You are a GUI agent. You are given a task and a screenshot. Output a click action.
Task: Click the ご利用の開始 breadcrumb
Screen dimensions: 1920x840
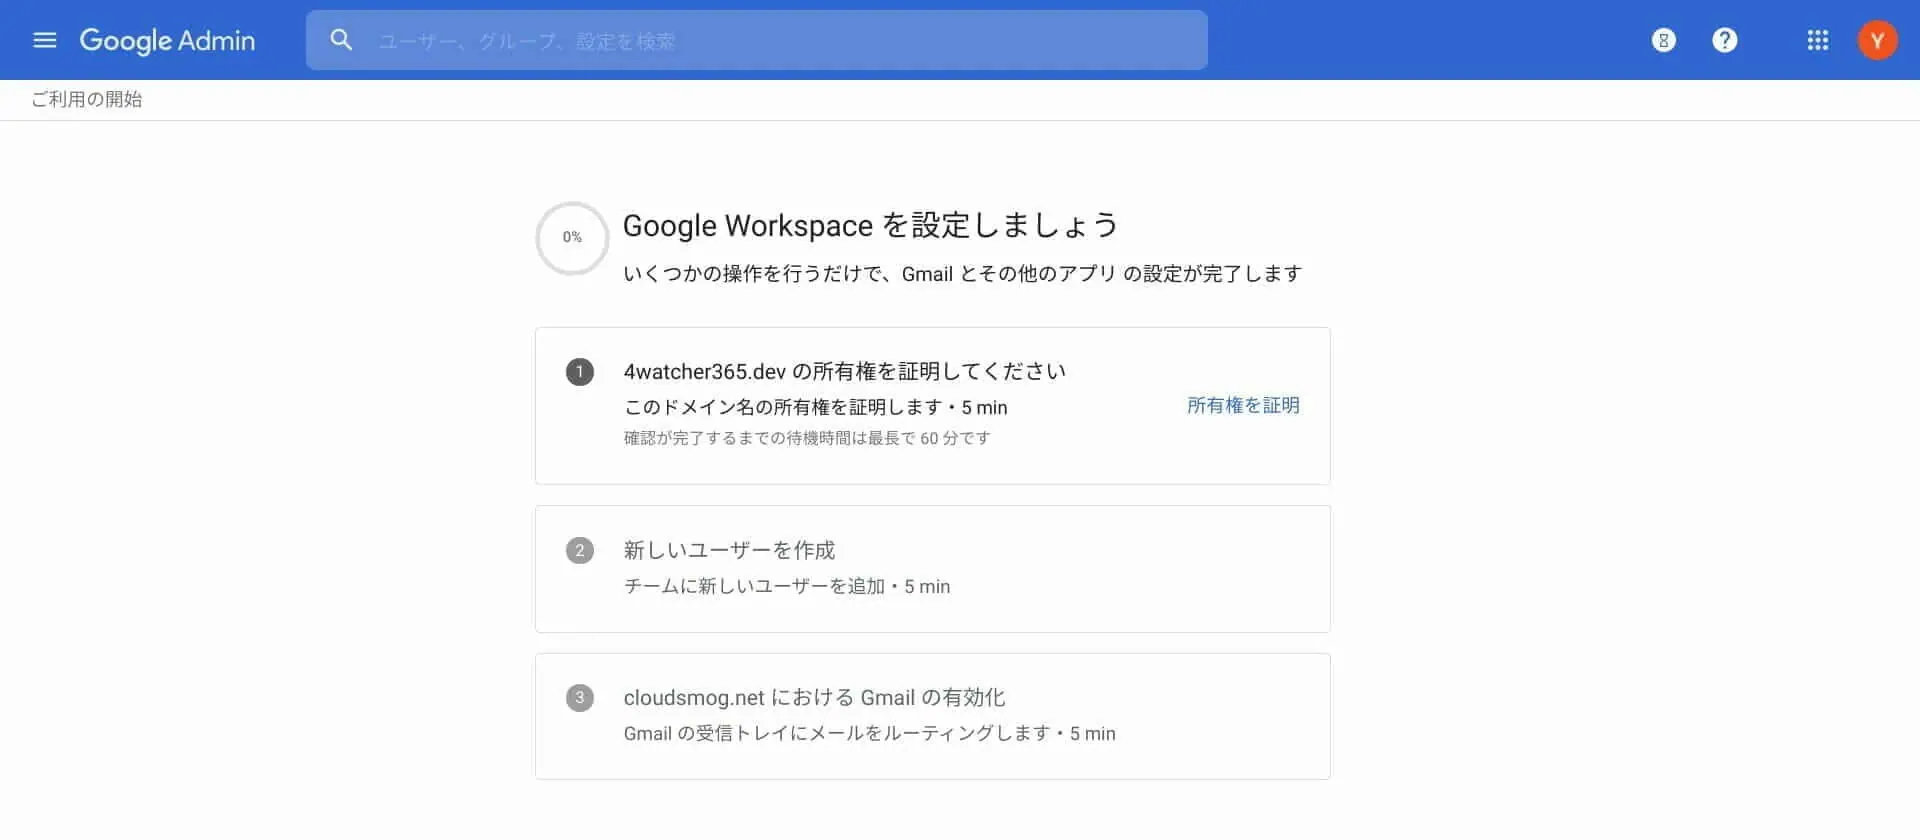(x=87, y=99)
